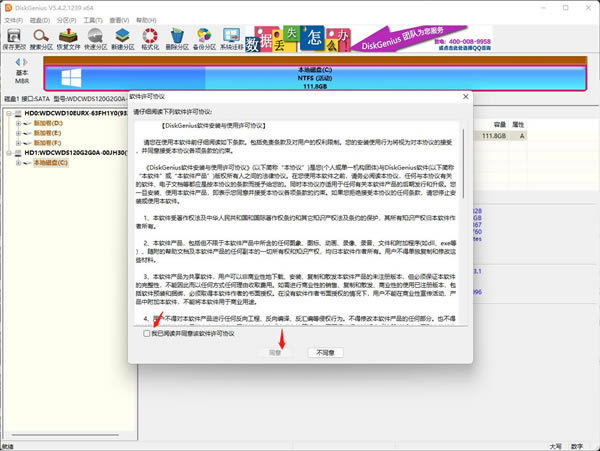Click the 搜索分区 magnifier icon
The height and width of the screenshot is (451, 600).
(41, 39)
